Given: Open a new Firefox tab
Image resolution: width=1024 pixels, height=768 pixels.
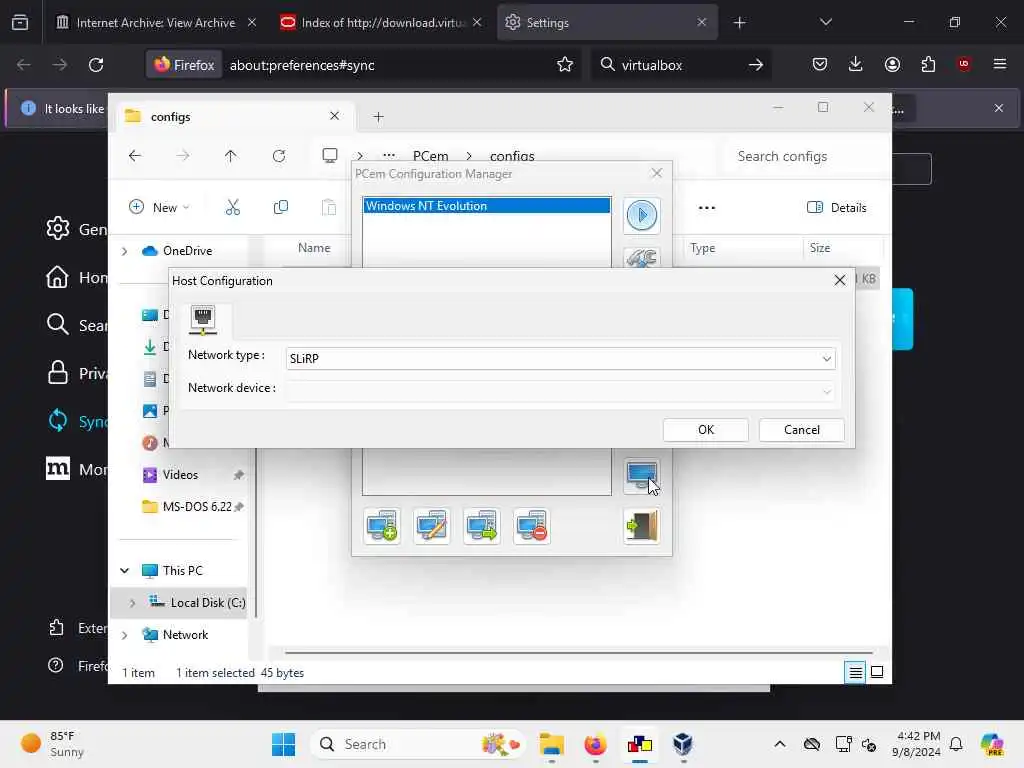Looking at the screenshot, I should (739, 23).
